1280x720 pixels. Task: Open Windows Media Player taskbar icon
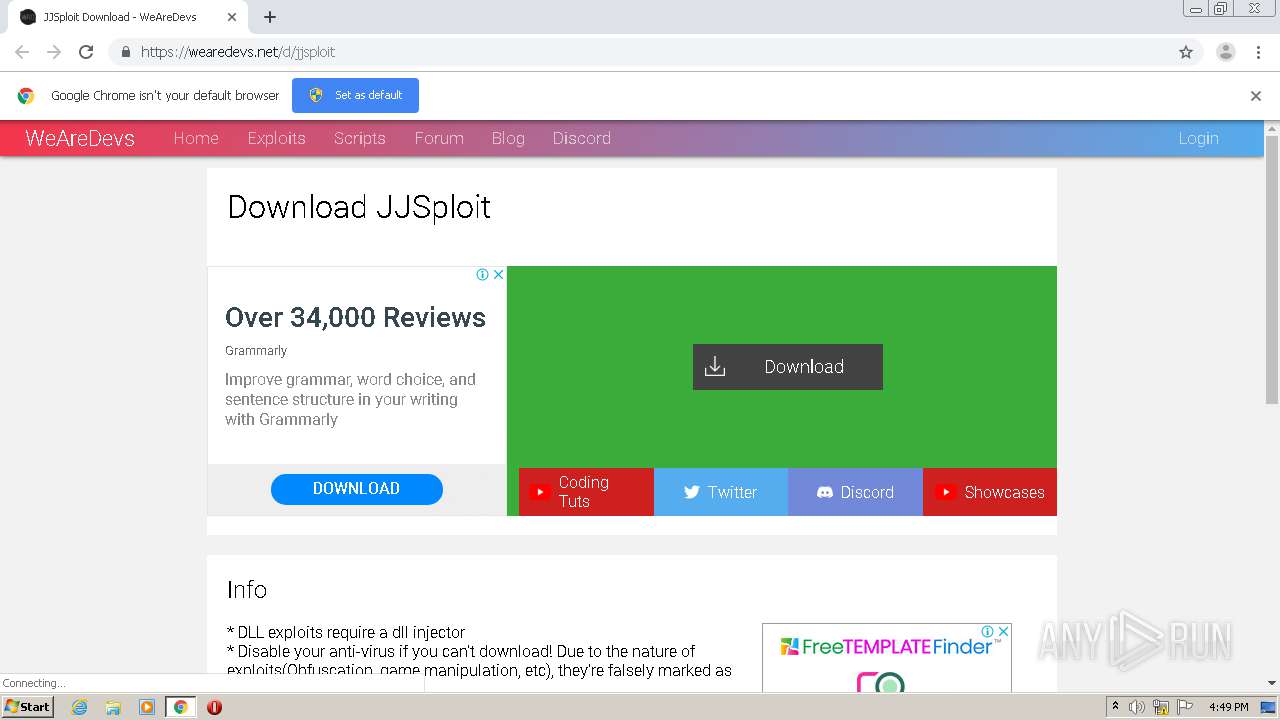tap(147, 707)
